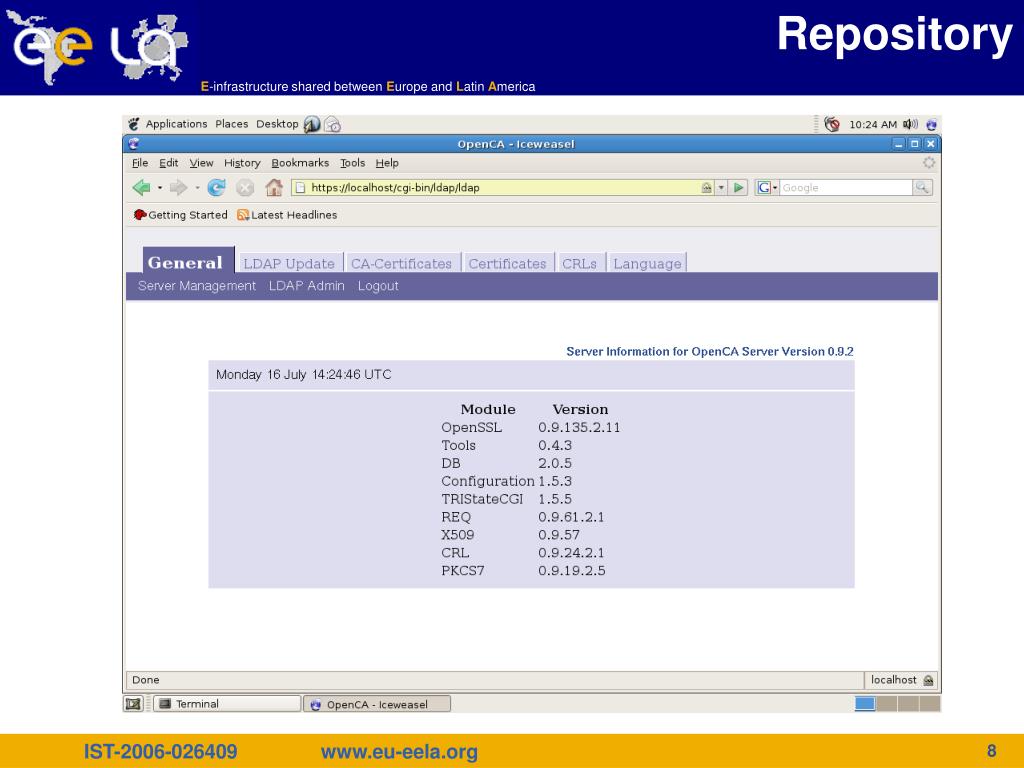The height and width of the screenshot is (768, 1024).
Task: Click the PKCS7 module name
Action: click(462, 571)
